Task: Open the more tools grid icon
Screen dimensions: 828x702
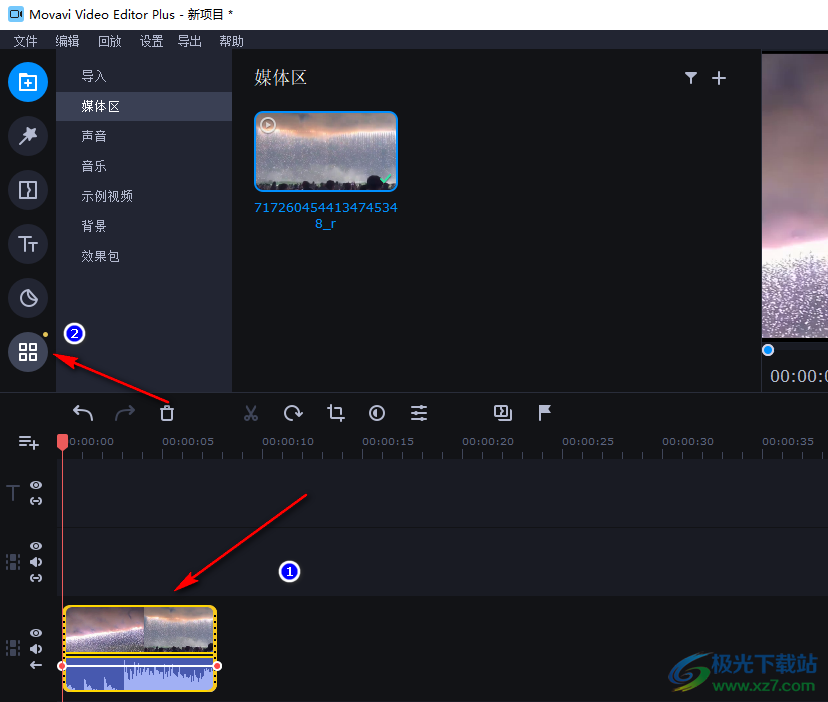Action: pos(28,352)
